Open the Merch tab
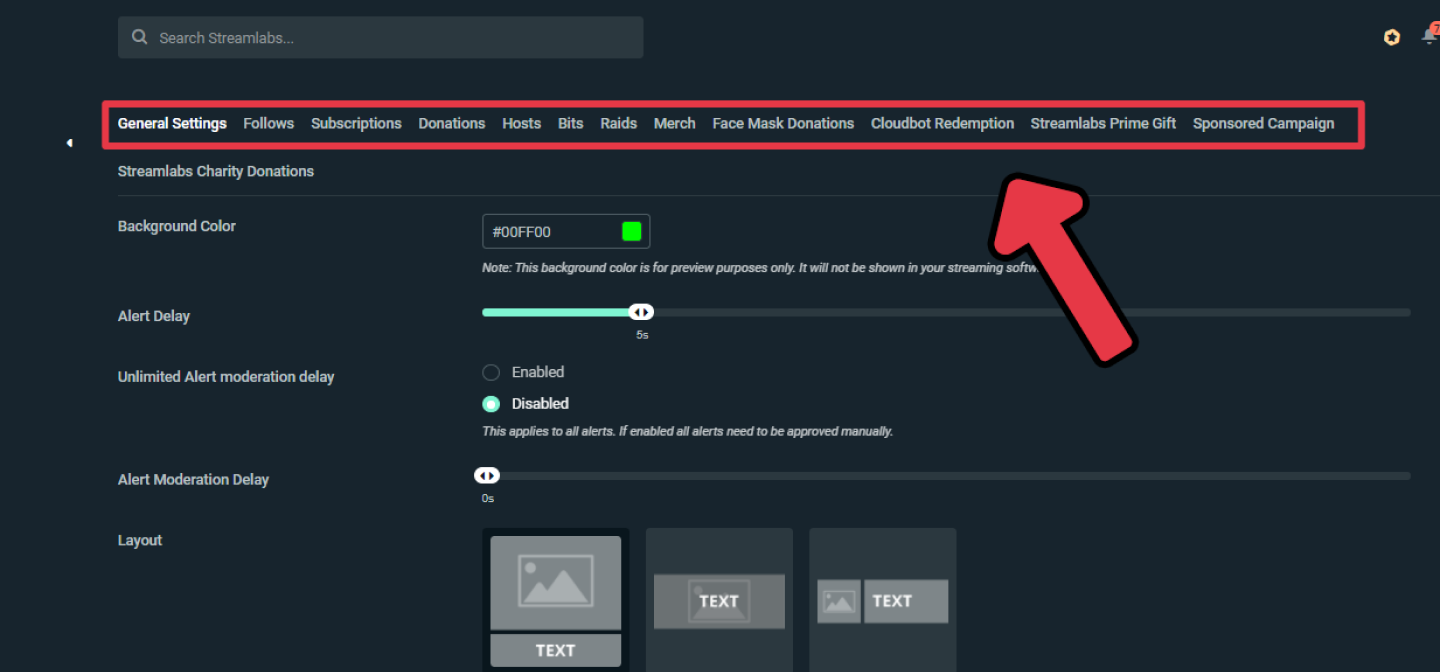 pyautogui.click(x=674, y=123)
